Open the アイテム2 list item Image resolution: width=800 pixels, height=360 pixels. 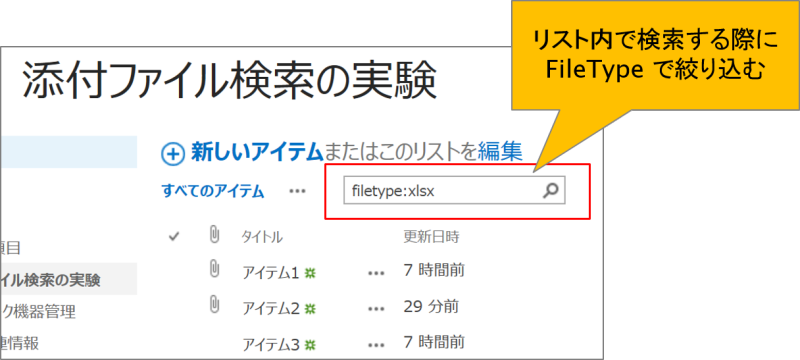(x=270, y=308)
